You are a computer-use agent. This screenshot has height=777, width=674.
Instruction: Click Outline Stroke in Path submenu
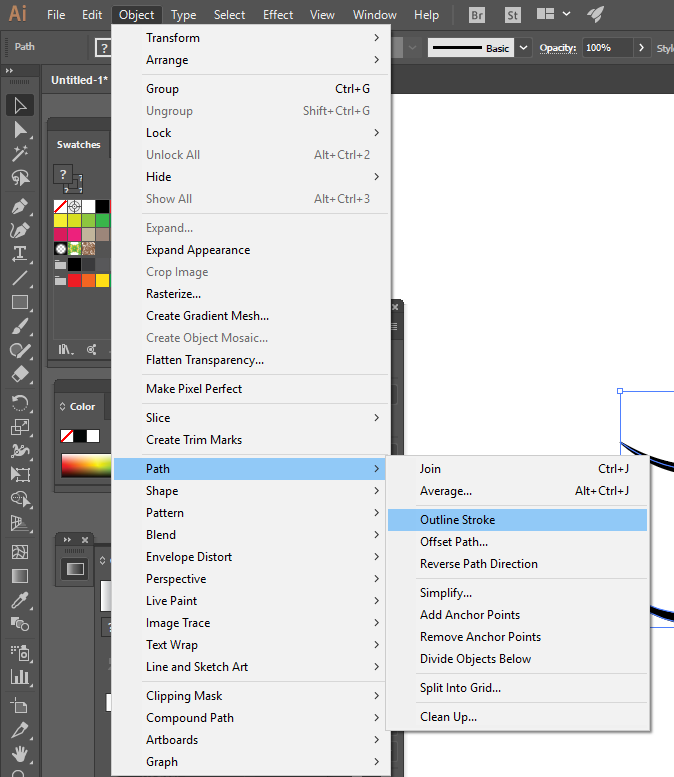coord(517,520)
